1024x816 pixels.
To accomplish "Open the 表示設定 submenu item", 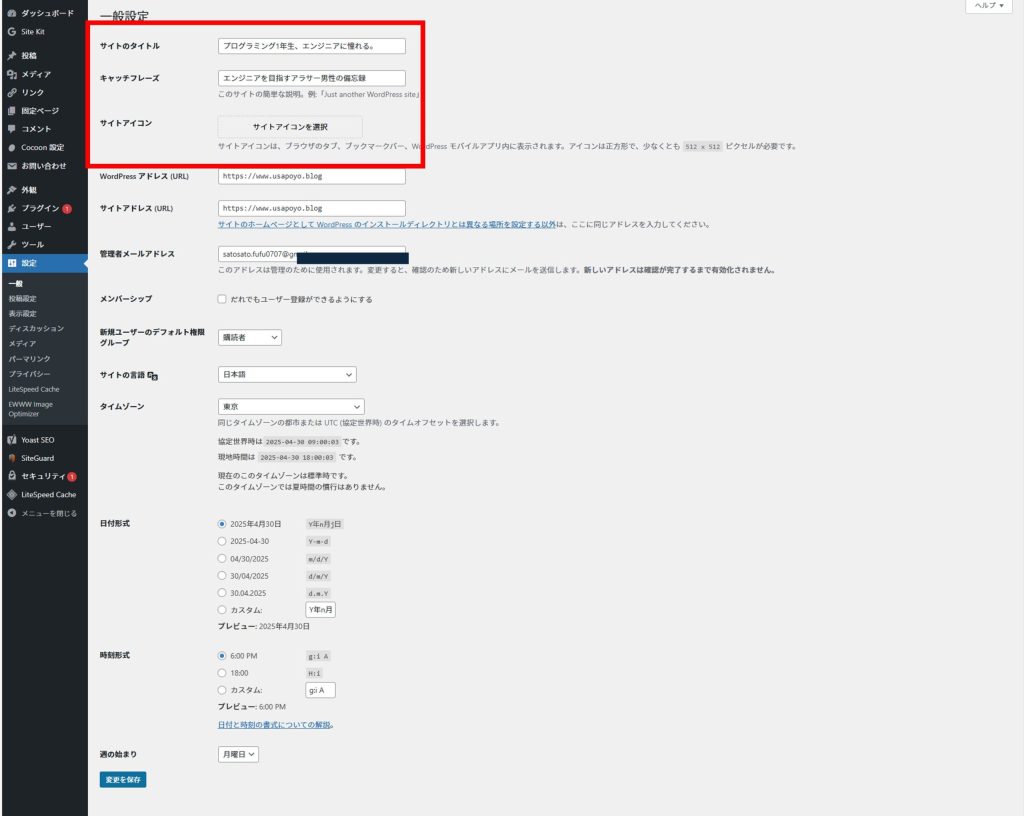I will click(22, 313).
